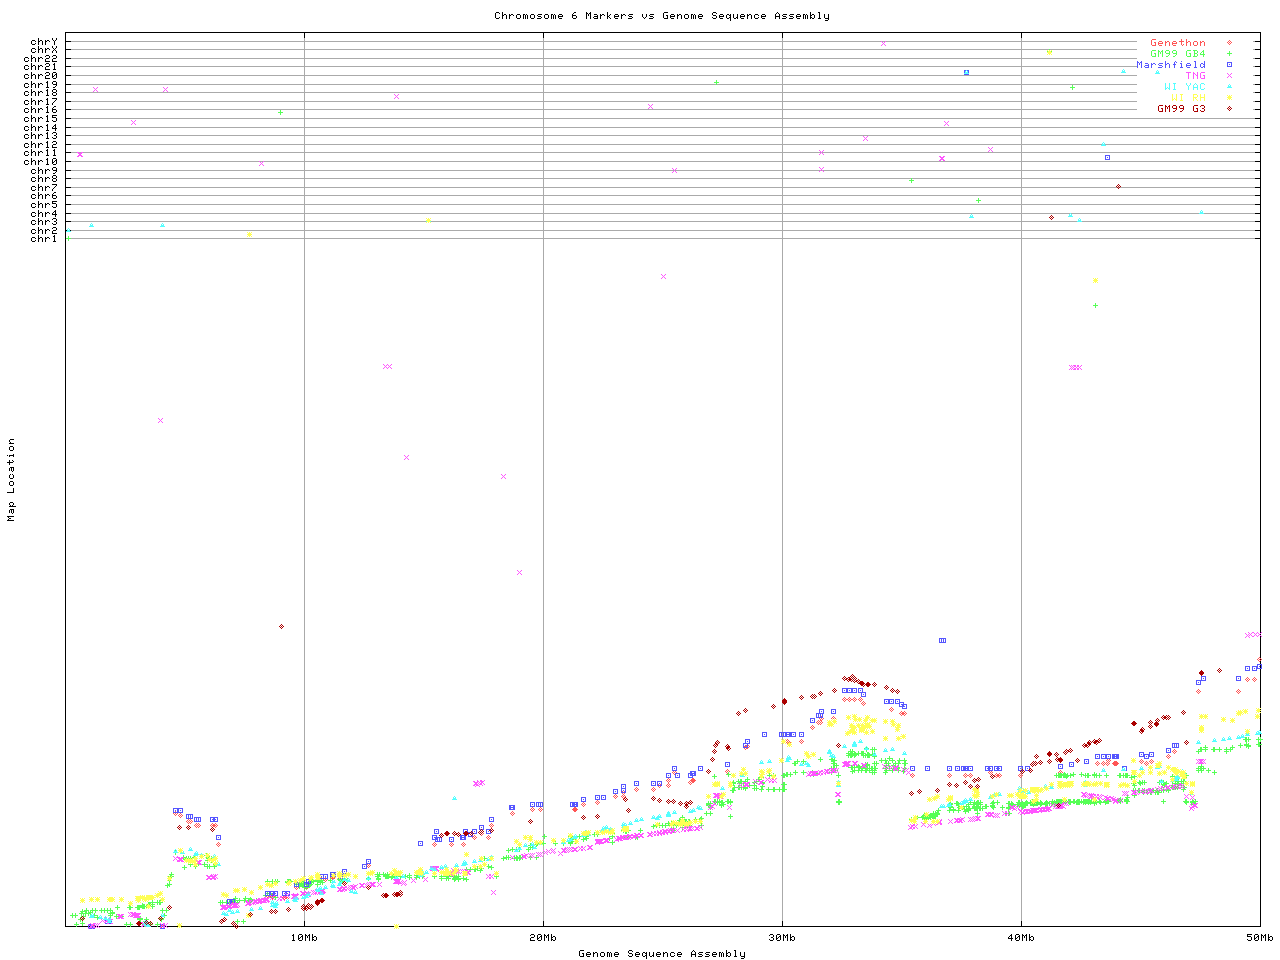
Task: Click the GM99 G3 dark red marker
Action: click(x=1229, y=109)
